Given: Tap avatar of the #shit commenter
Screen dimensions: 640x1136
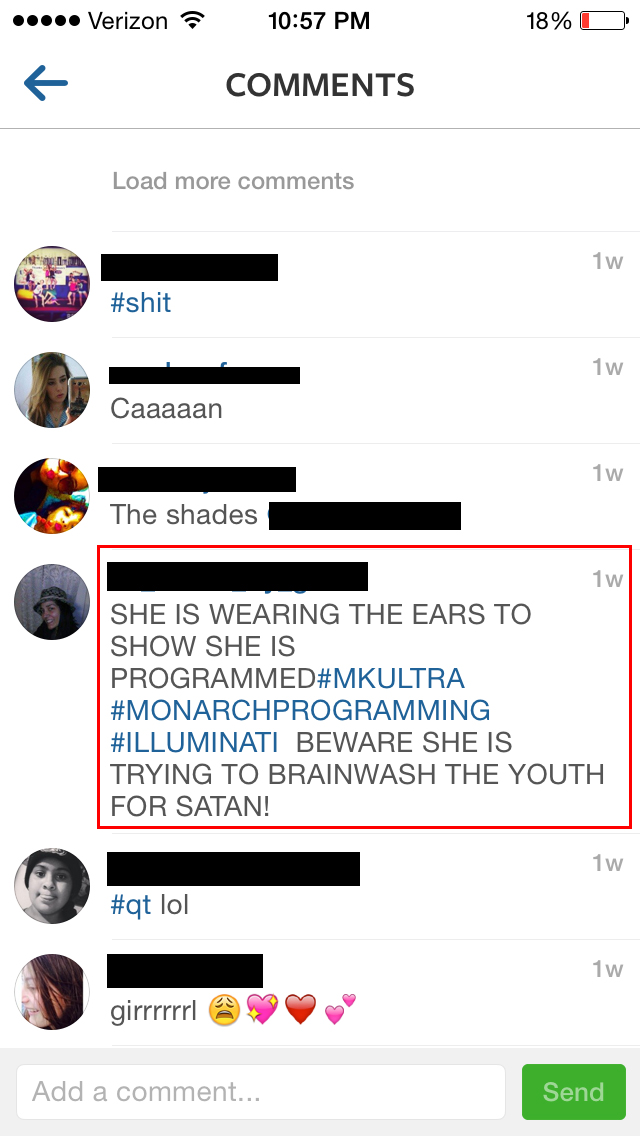Looking at the screenshot, I should (51, 283).
